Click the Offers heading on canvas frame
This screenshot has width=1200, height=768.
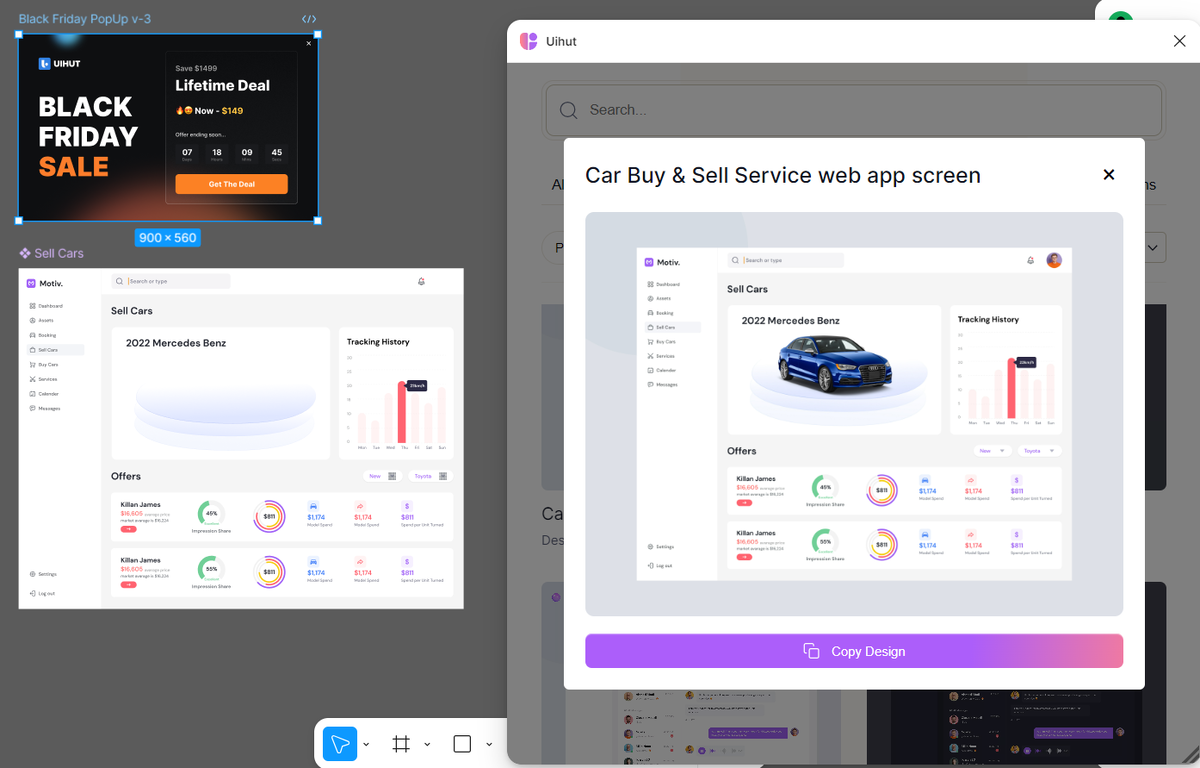tap(126, 476)
